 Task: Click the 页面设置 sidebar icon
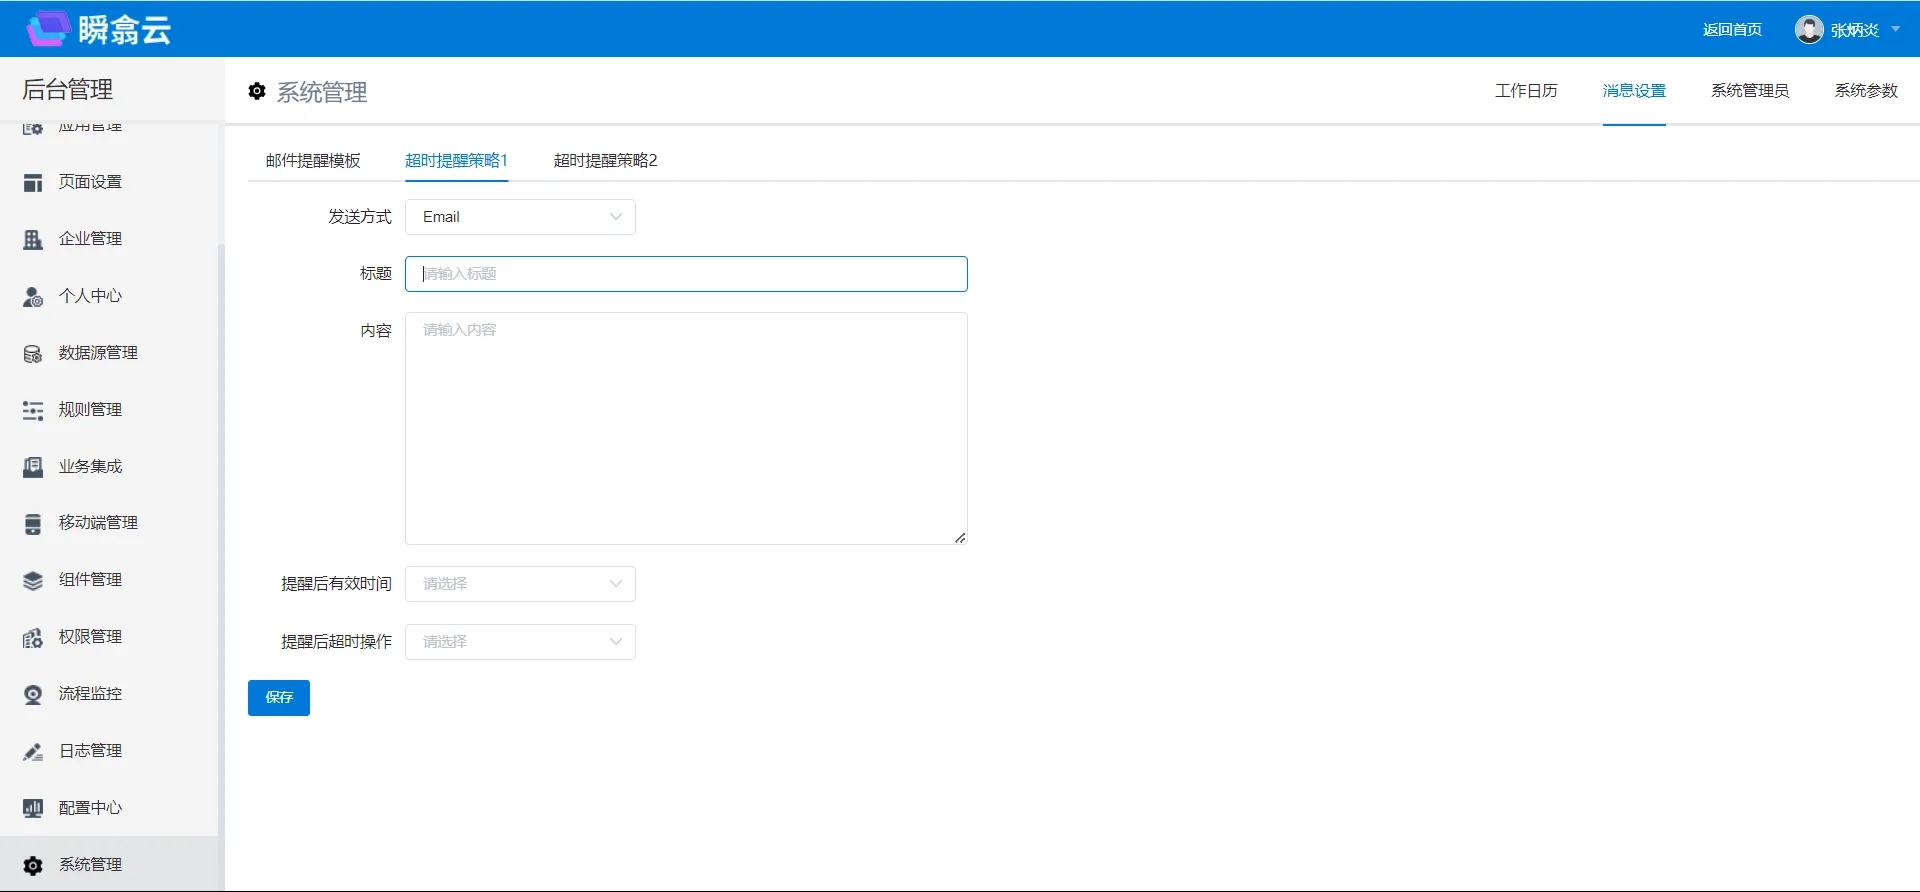[x=33, y=183]
